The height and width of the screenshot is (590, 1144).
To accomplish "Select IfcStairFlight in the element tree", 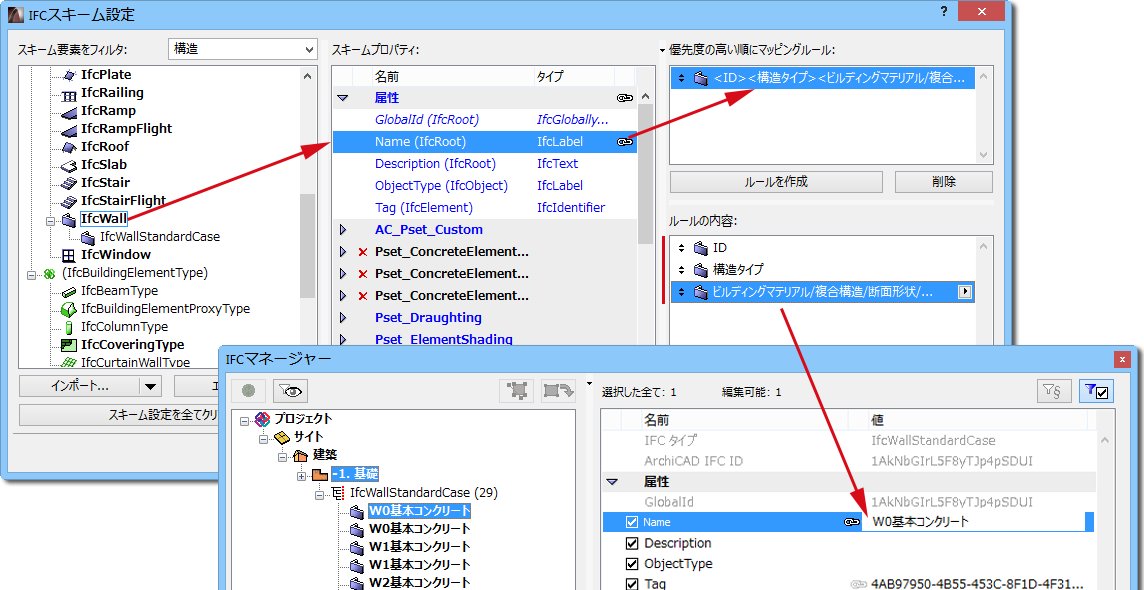I will click(x=123, y=201).
